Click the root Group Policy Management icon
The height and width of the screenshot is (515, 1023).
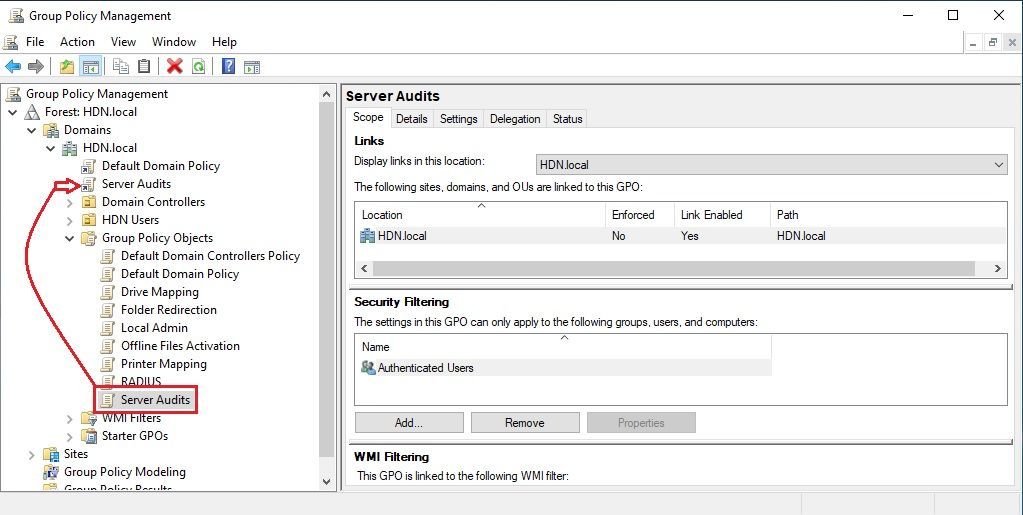[x=13, y=94]
